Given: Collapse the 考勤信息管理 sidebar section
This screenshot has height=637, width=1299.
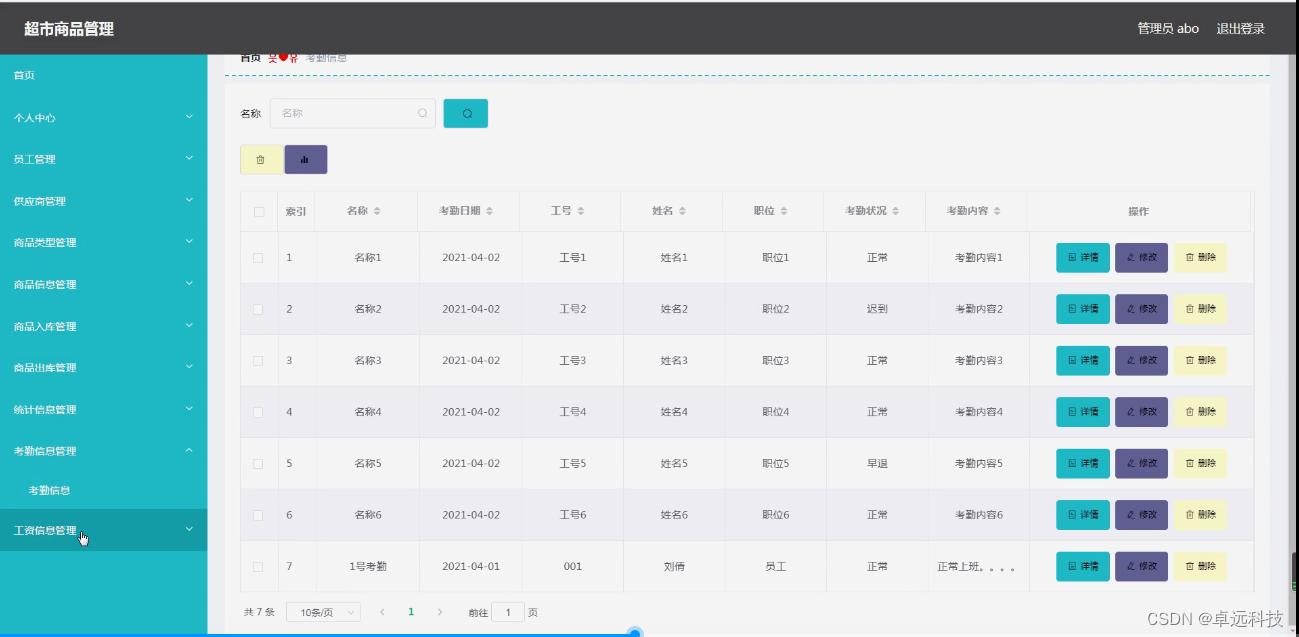Looking at the screenshot, I should tap(103, 450).
